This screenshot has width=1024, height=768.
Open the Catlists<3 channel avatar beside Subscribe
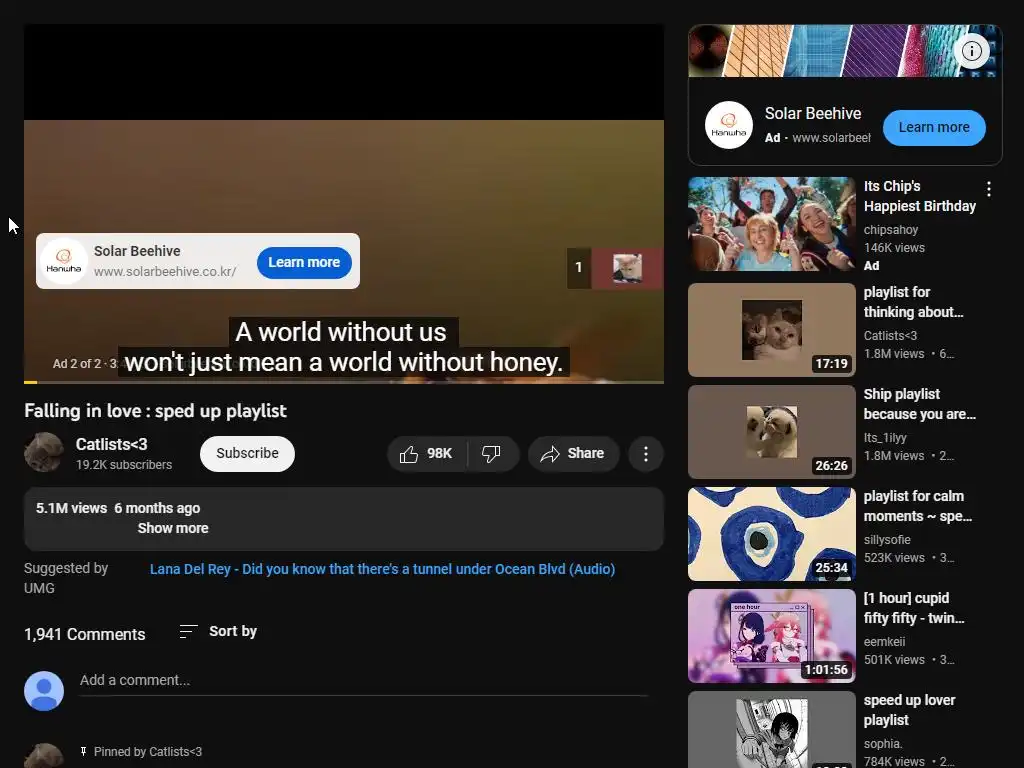44,452
